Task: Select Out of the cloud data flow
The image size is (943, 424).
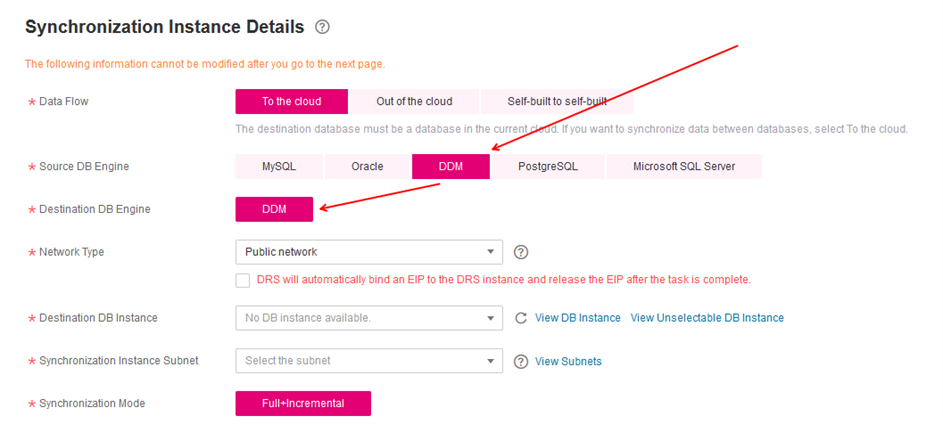Action: (414, 101)
